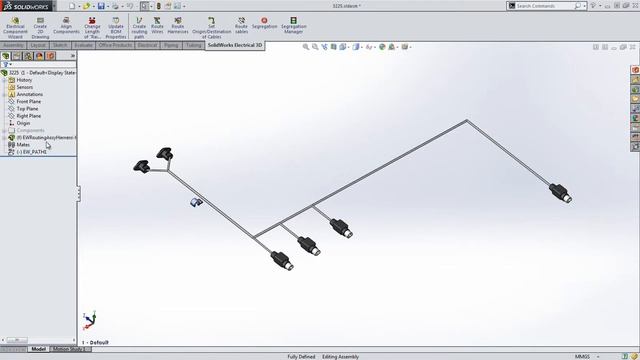Click the Zoom to Fit magnifier
640x360 pixels.
(305, 47)
